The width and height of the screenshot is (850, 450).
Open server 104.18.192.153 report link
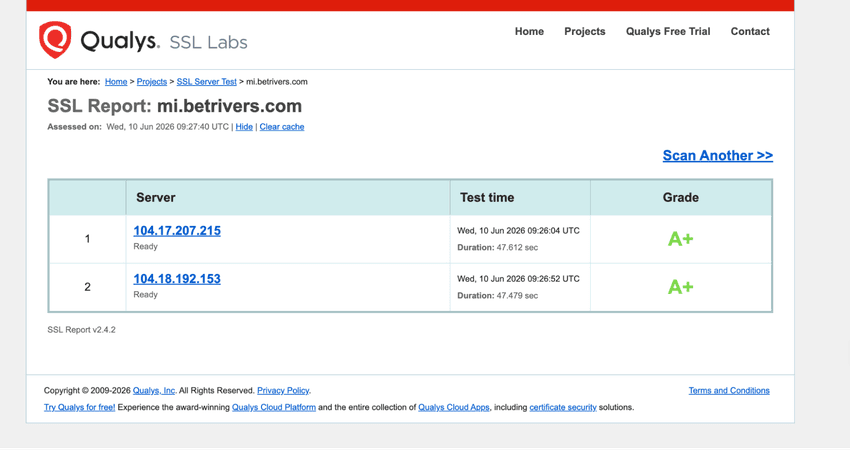tap(177, 279)
